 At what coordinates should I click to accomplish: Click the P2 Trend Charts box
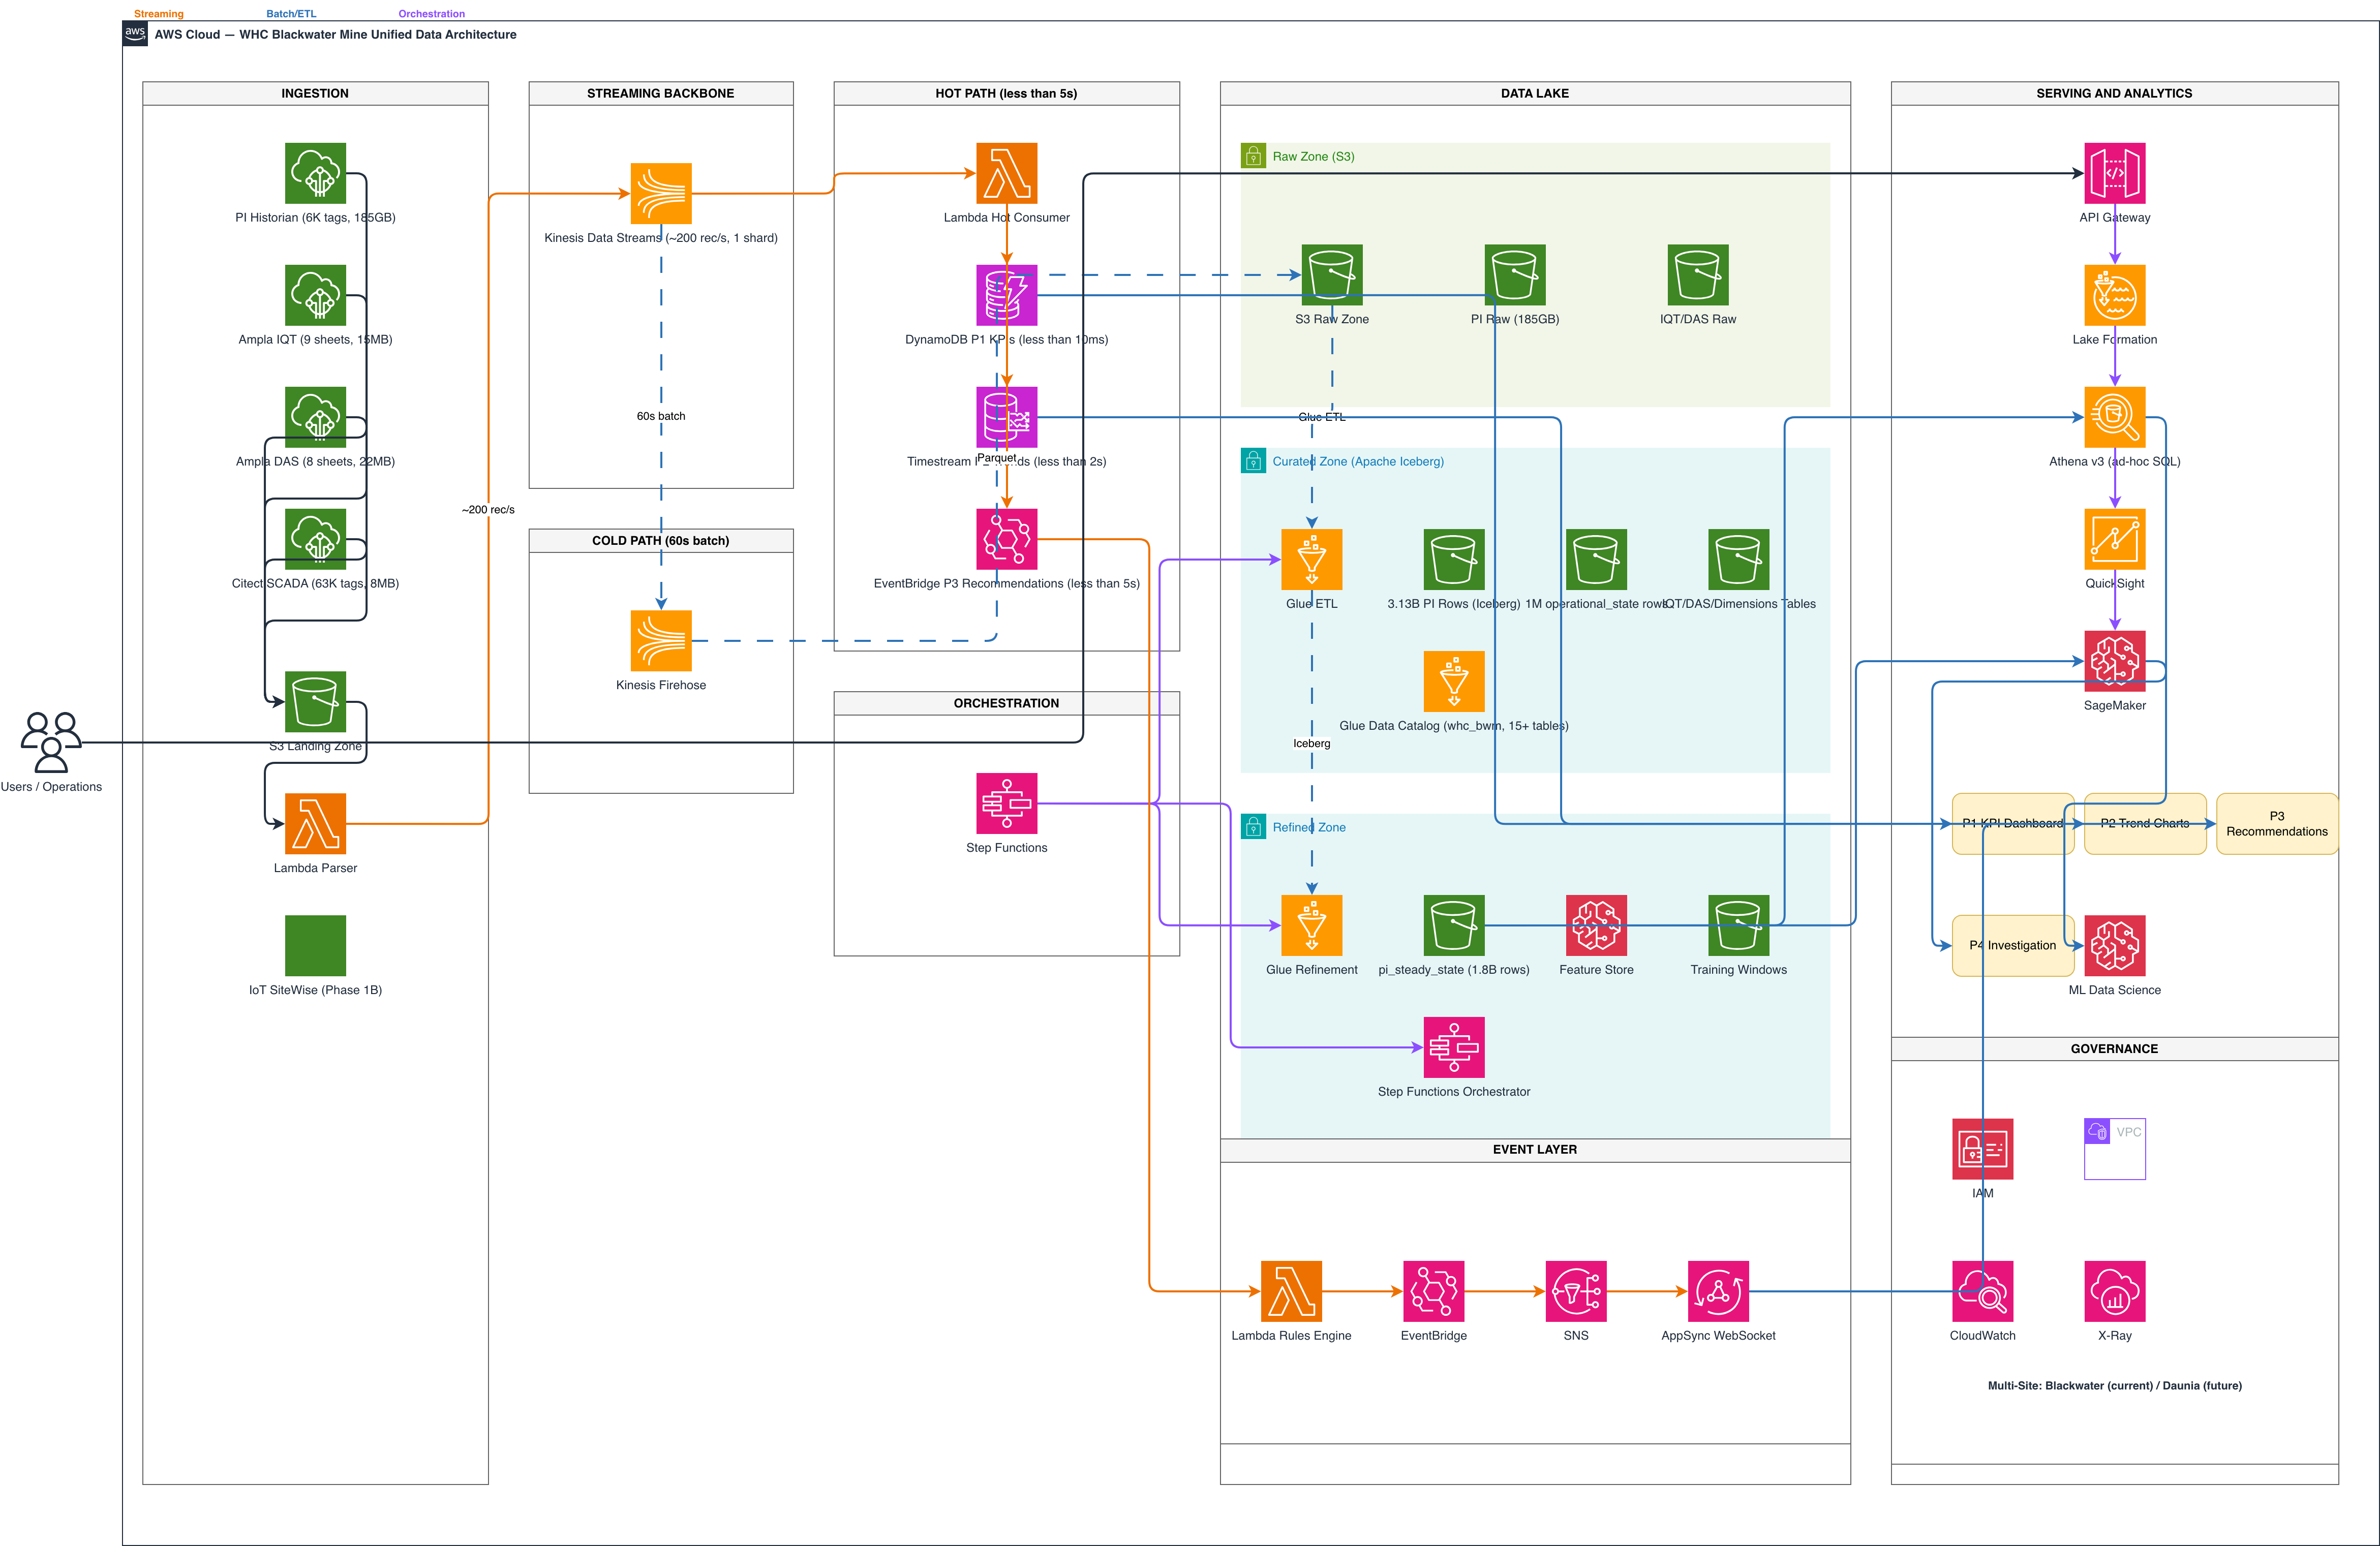[x=2145, y=824]
